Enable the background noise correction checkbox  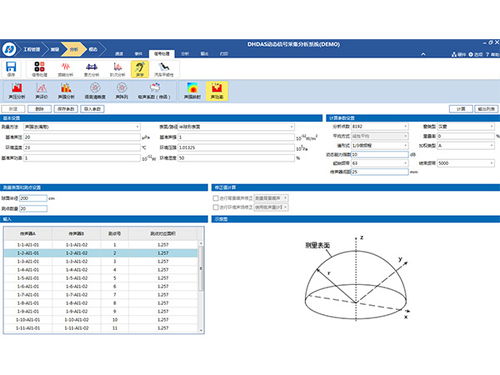[216, 198]
